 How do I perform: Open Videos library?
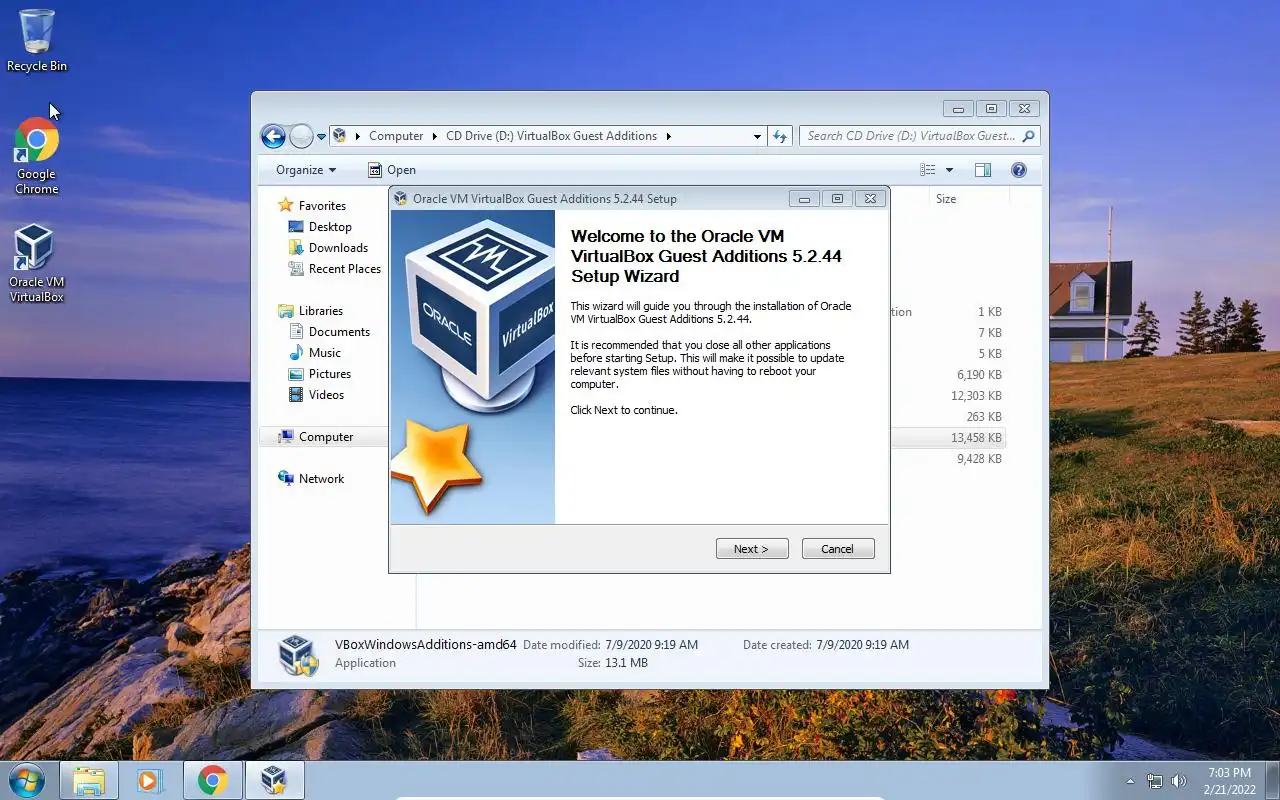pyautogui.click(x=316, y=395)
